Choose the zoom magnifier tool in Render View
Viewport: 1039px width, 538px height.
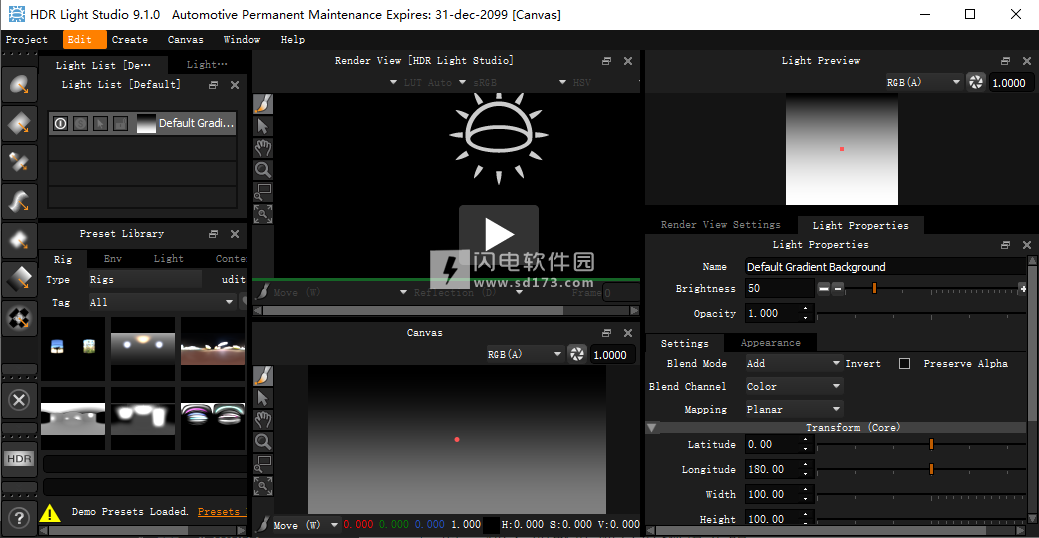tap(263, 170)
